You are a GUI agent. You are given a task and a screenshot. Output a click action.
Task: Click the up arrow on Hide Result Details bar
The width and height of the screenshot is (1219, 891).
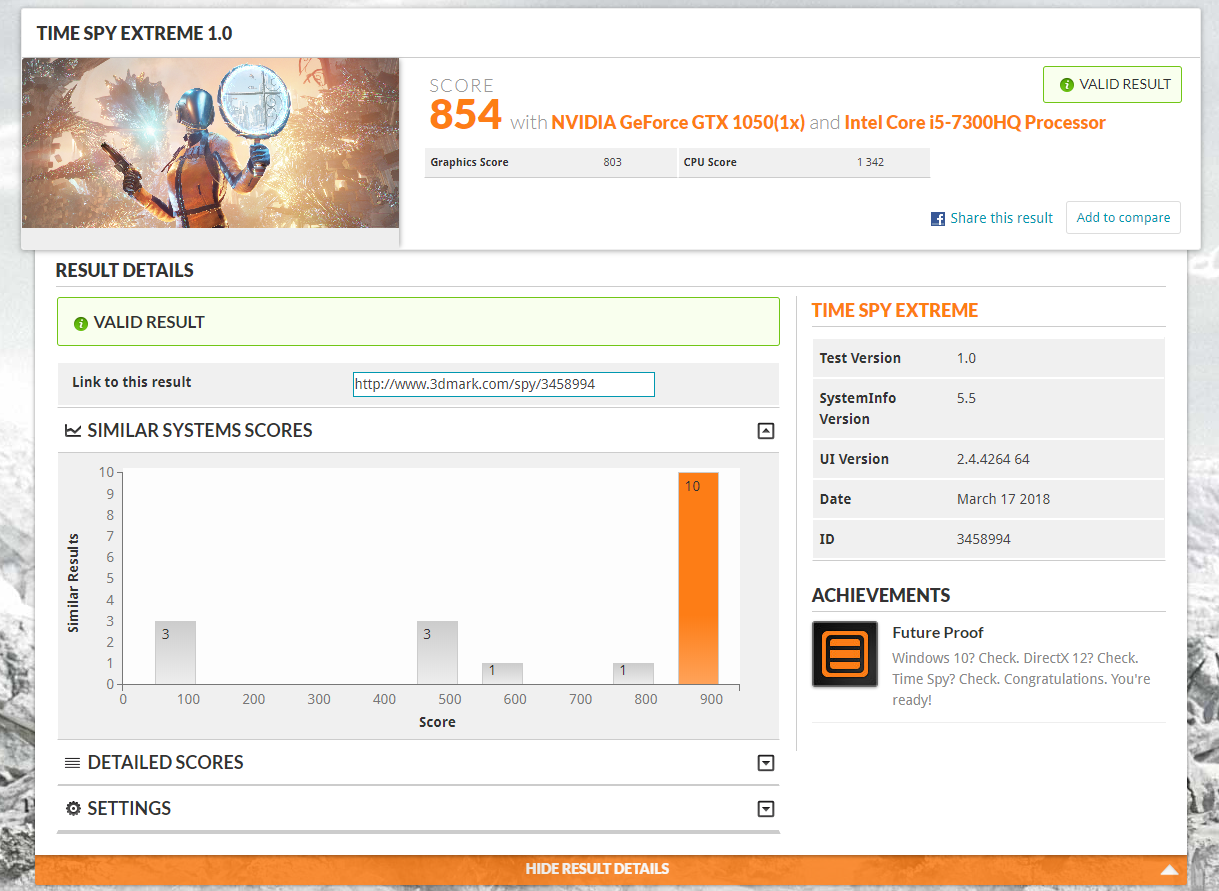tap(1169, 869)
